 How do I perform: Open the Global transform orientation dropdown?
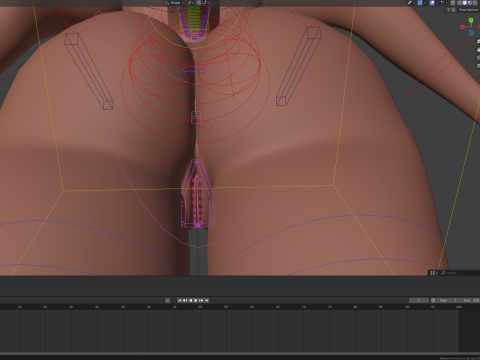coord(175,3)
